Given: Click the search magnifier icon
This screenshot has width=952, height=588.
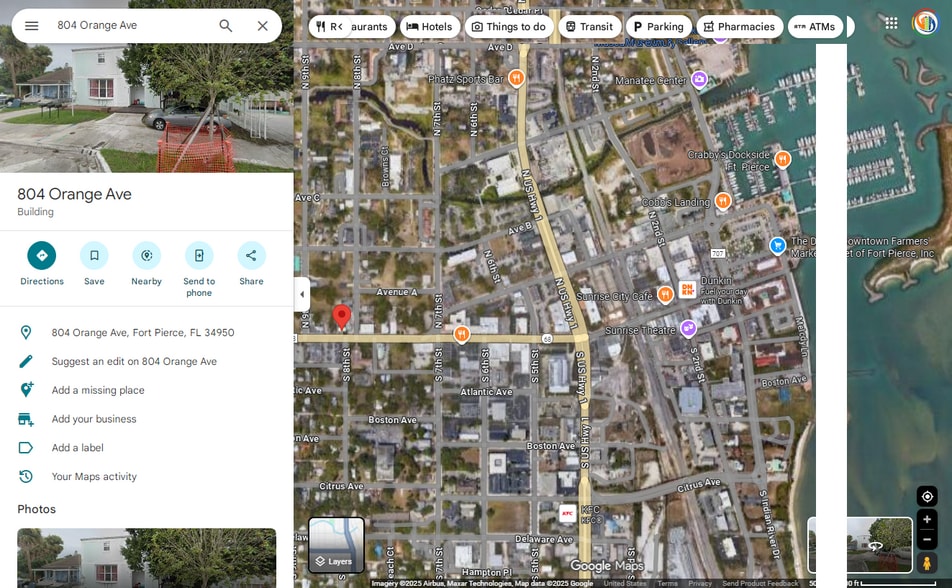Looking at the screenshot, I should click(226, 26).
